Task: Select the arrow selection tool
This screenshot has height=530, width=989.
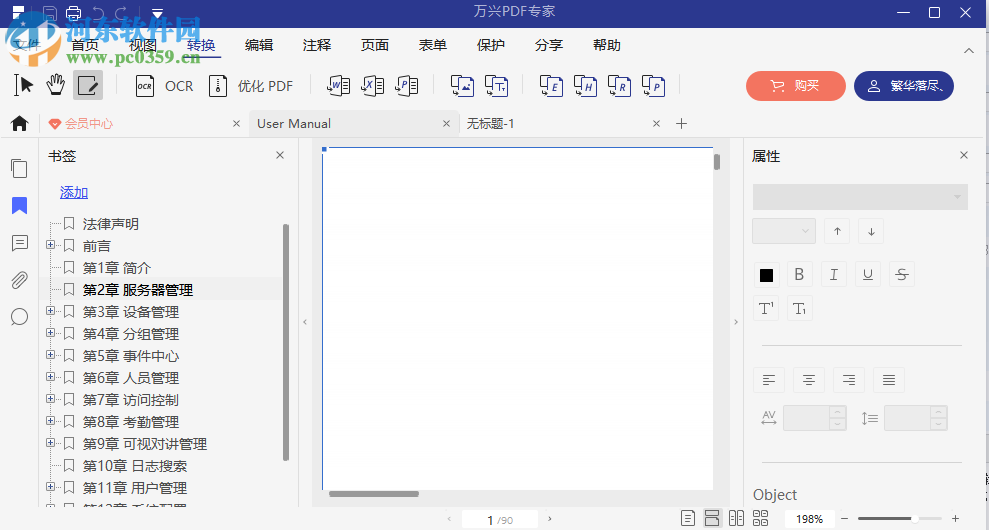Action: [23, 85]
